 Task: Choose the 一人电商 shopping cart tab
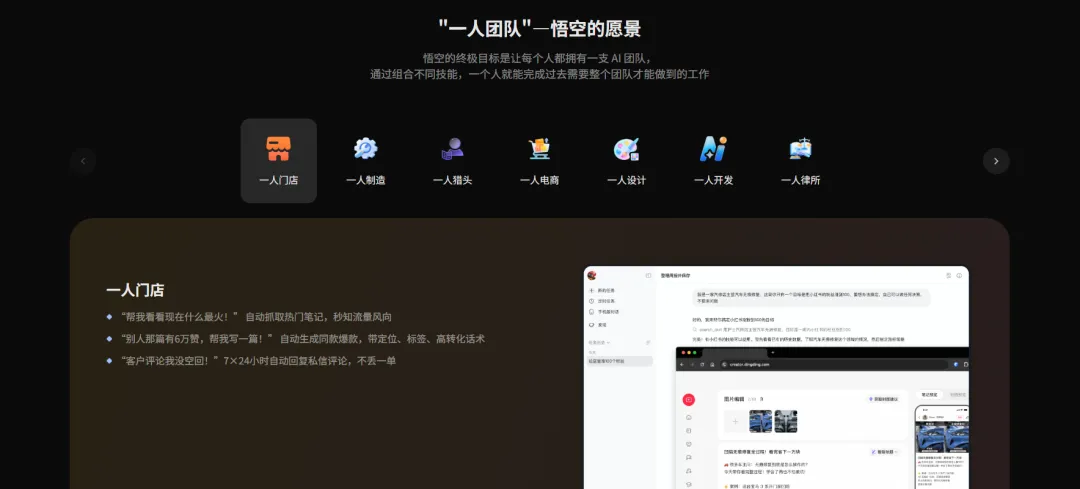click(539, 161)
